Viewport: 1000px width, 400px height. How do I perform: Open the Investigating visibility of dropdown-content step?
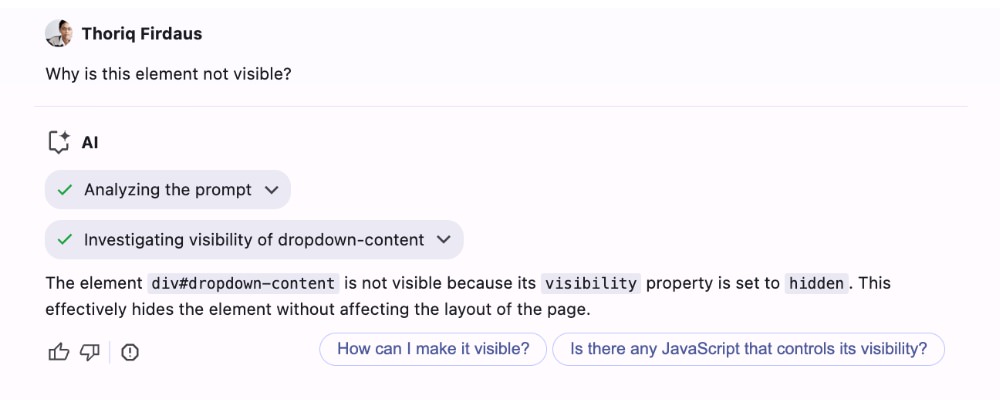[254, 240]
